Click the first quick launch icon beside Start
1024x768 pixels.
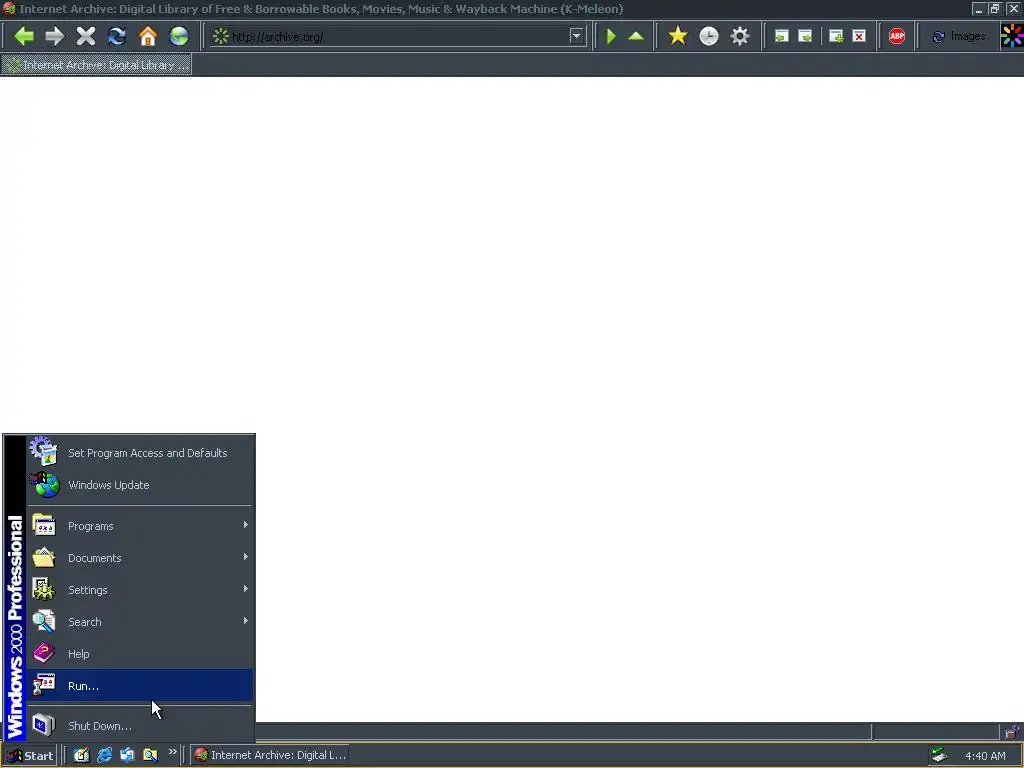(x=81, y=755)
